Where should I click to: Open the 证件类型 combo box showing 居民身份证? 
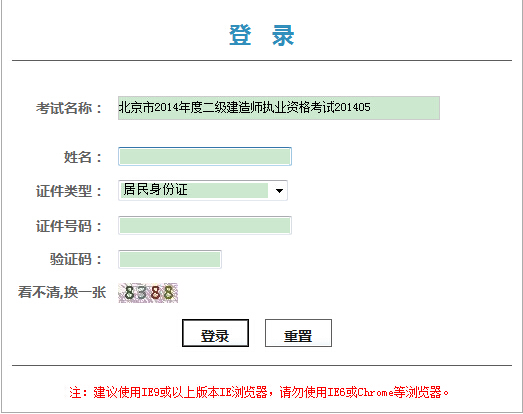click(203, 190)
